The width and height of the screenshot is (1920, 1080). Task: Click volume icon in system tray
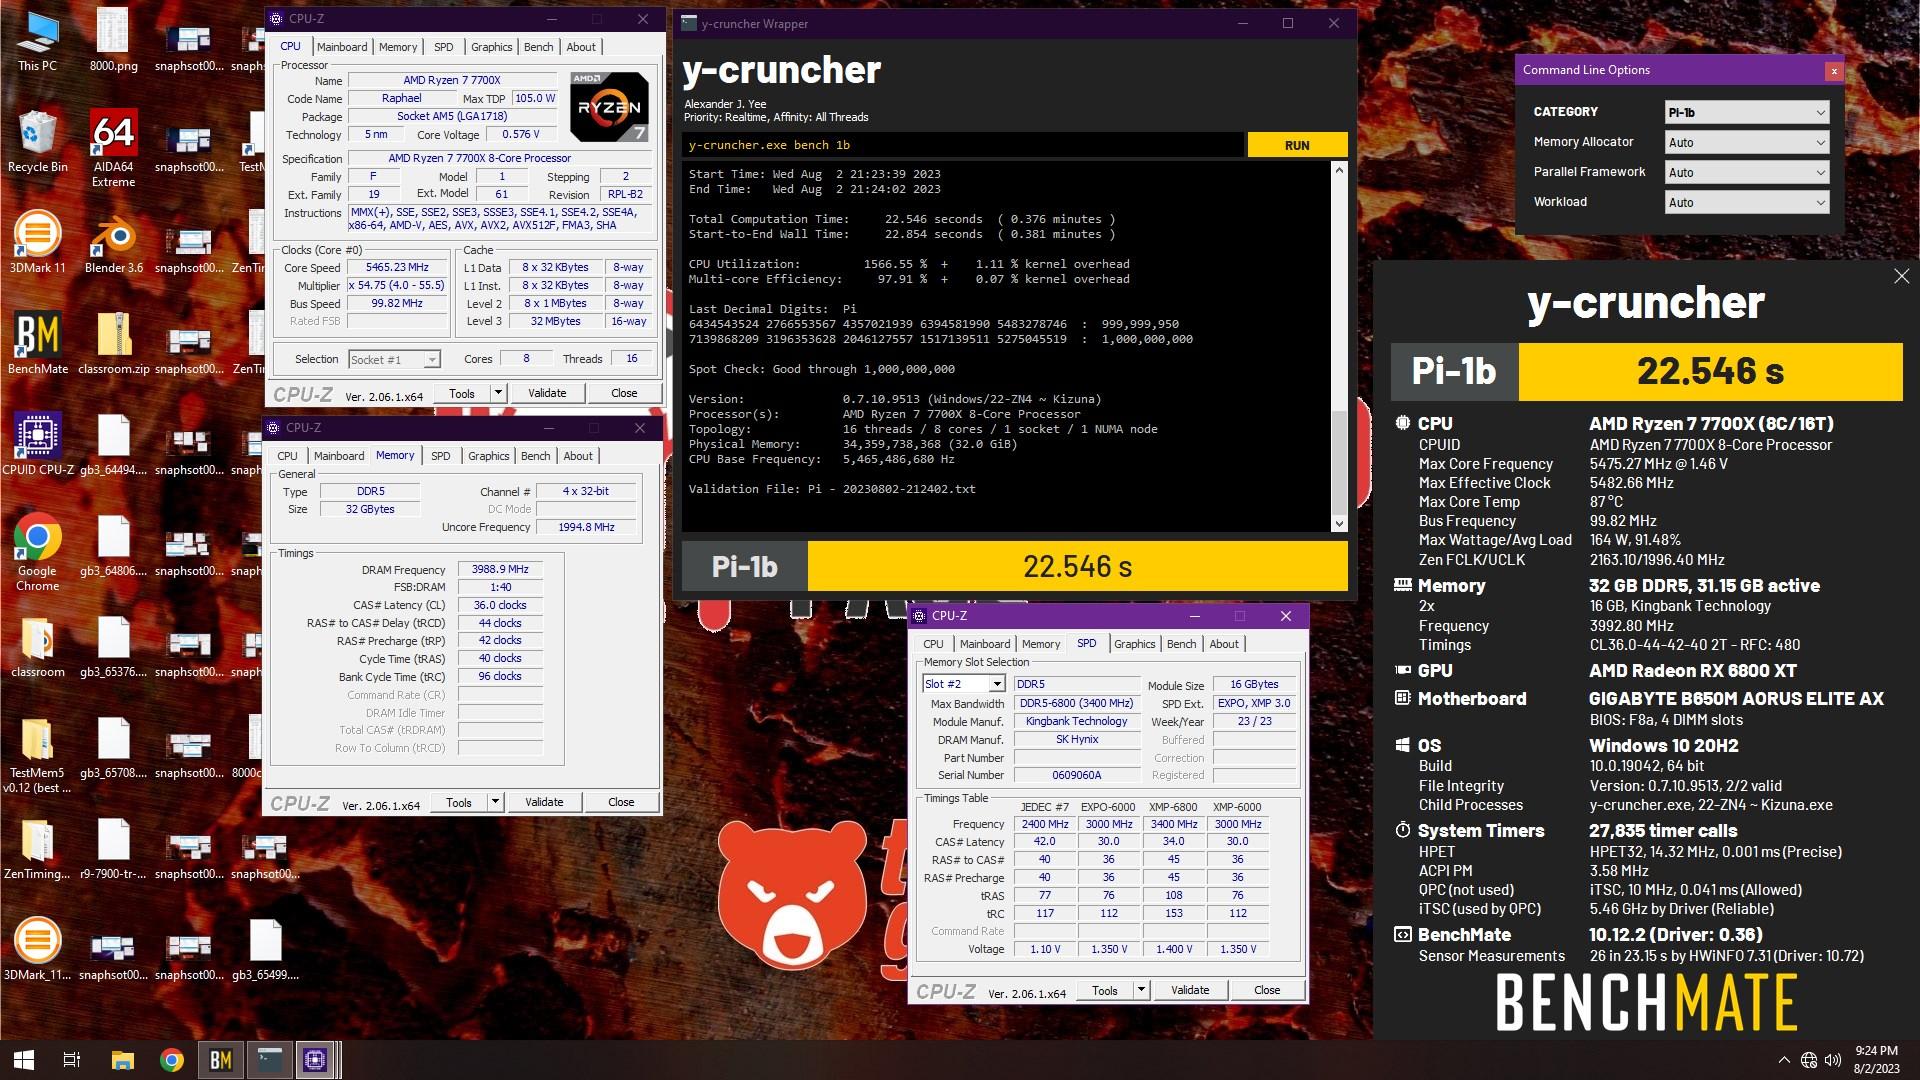click(x=1833, y=1060)
